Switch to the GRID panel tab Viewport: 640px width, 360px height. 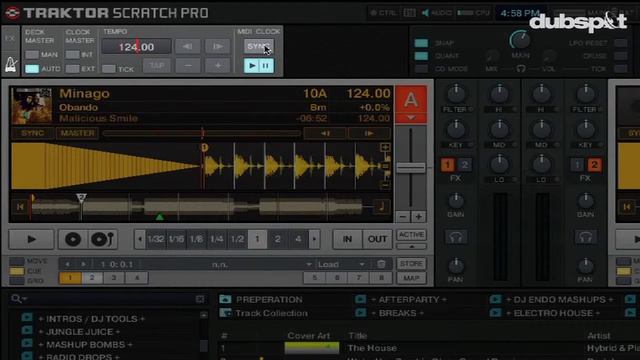17,281
